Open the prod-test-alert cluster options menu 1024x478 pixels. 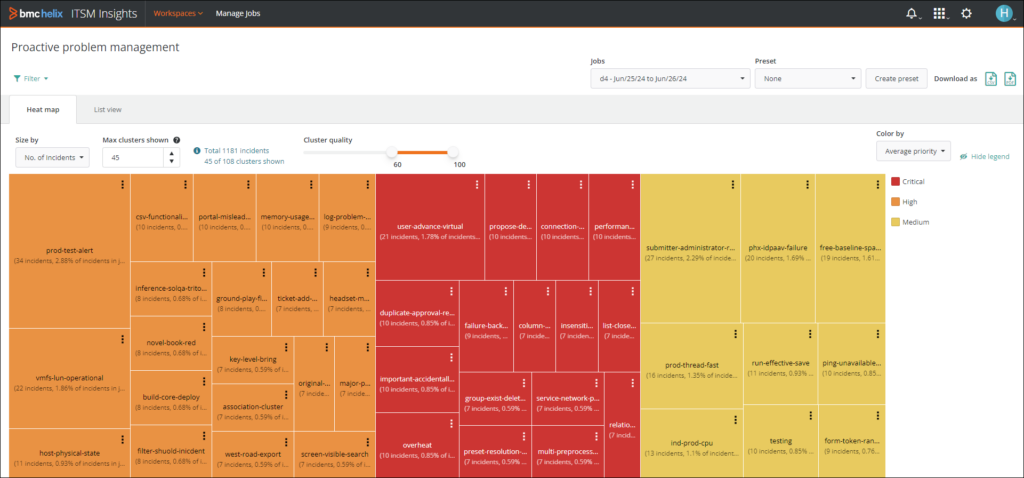click(x=122, y=184)
